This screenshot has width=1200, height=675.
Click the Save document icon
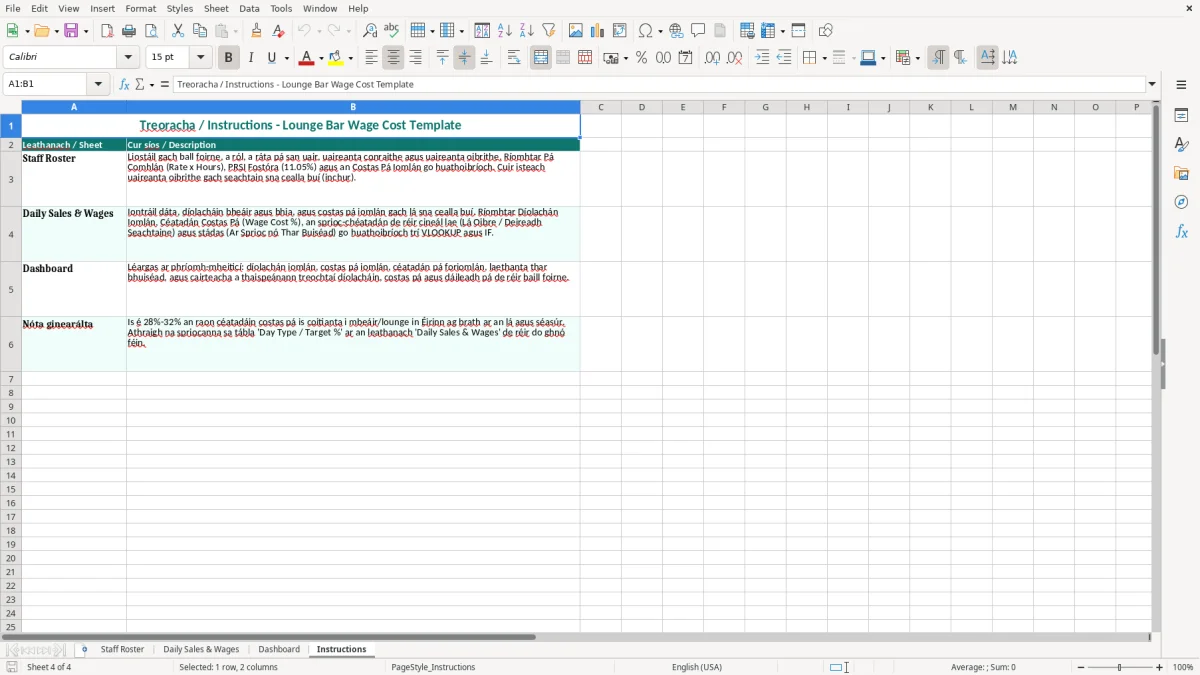coord(71,31)
